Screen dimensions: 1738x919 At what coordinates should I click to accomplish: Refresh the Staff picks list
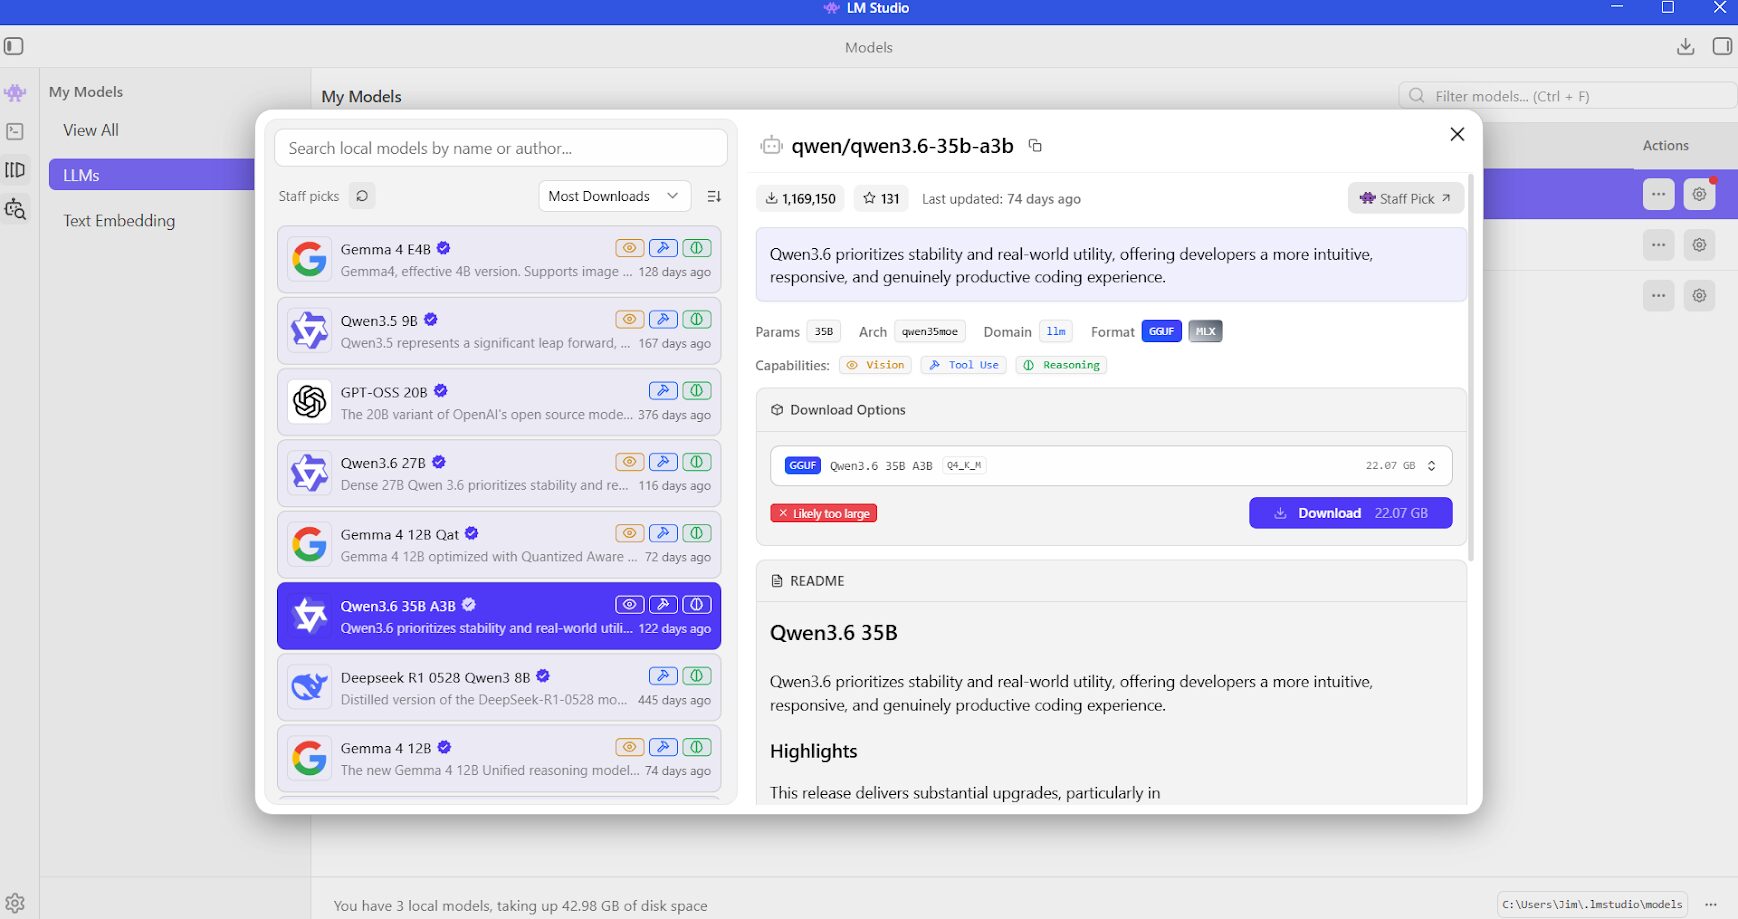pos(362,196)
